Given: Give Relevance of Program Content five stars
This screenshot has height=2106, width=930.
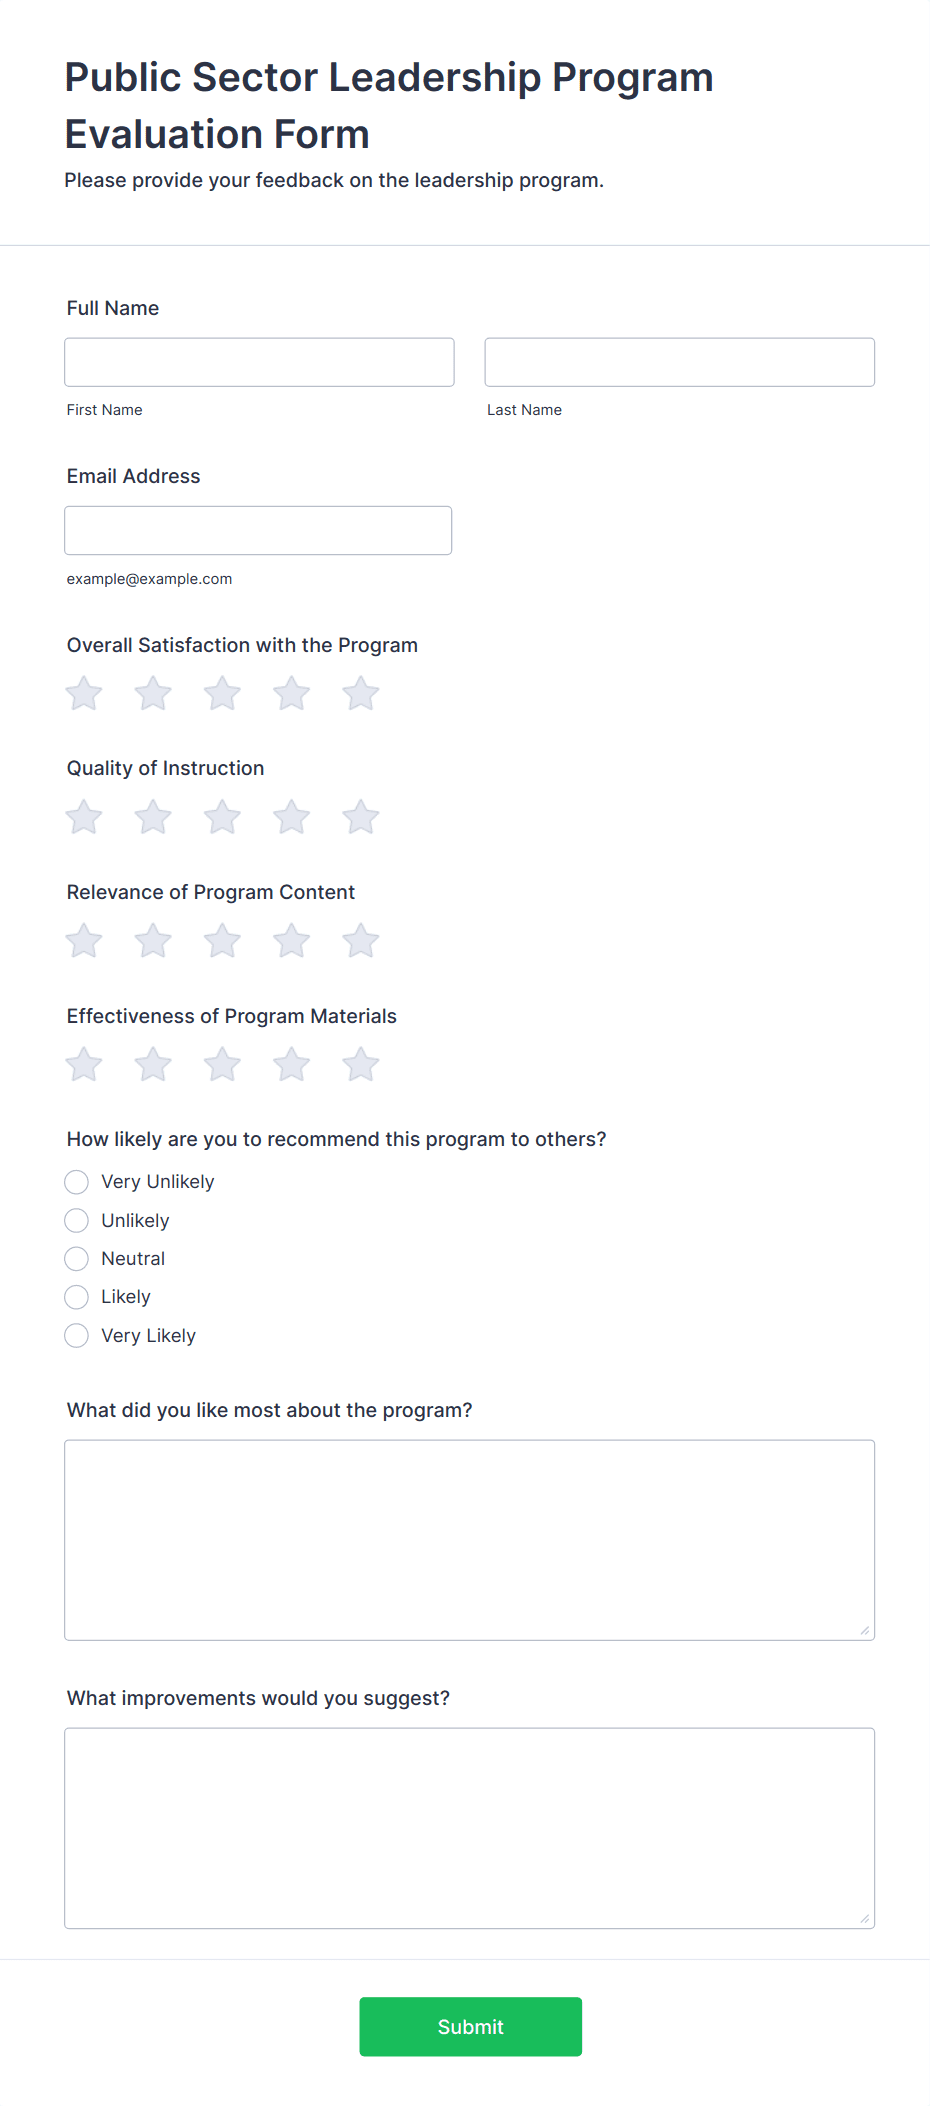Looking at the screenshot, I should click(360, 940).
